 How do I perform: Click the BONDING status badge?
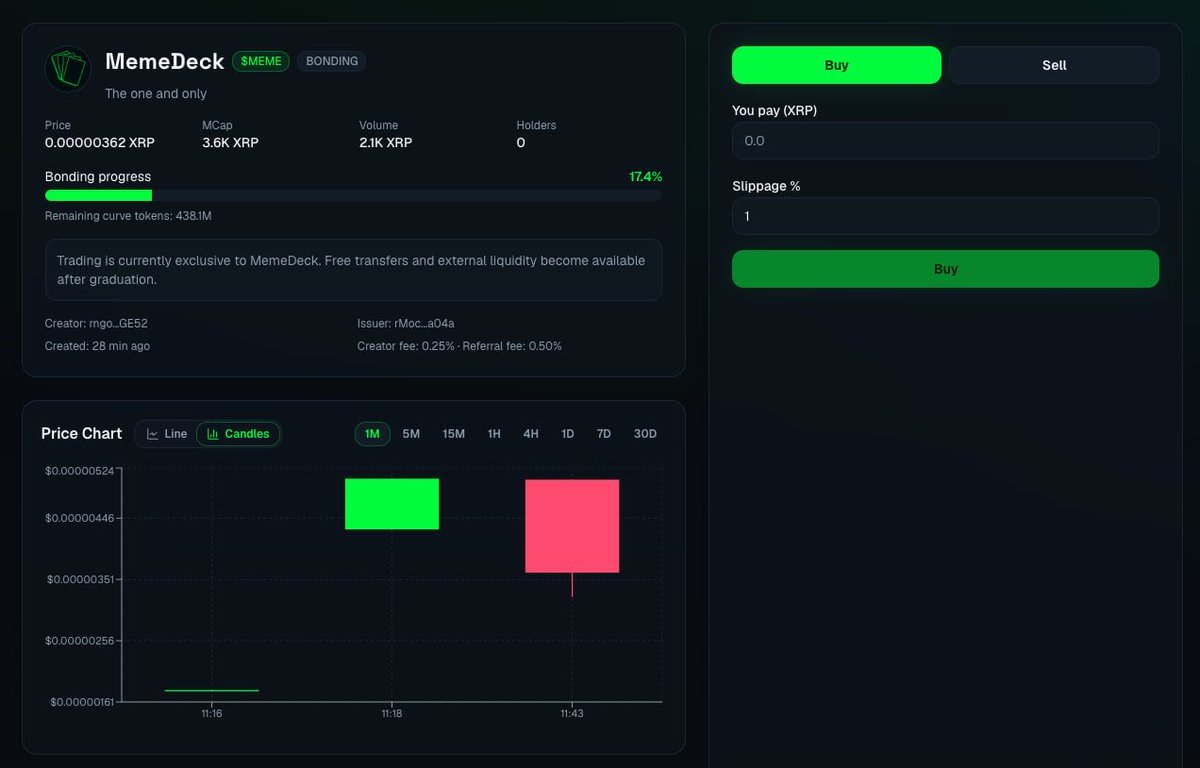[332, 61]
